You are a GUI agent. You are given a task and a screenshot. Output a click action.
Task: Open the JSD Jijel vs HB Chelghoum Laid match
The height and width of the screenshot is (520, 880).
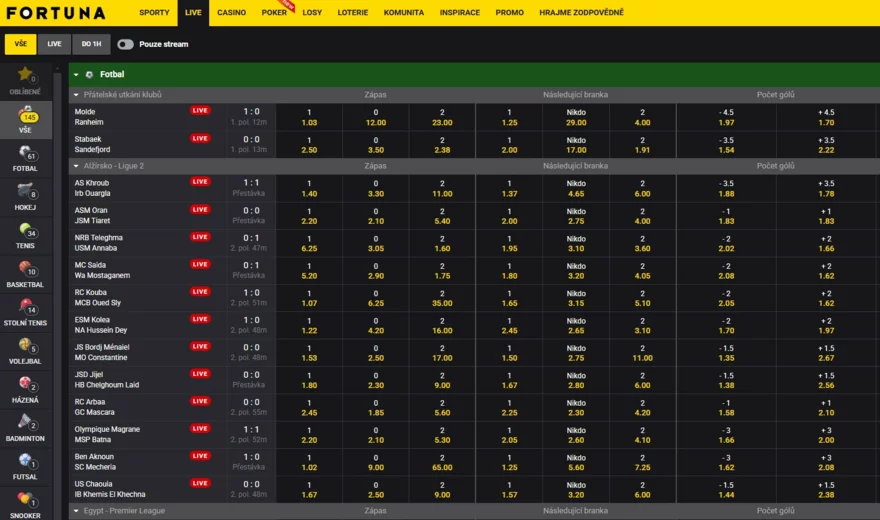(x=107, y=380)
